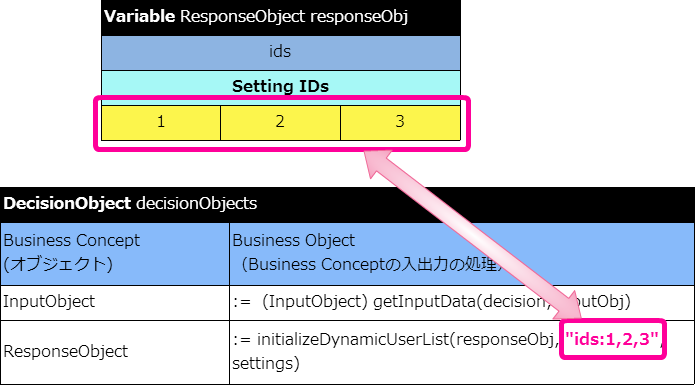Click the upper arrowhead pointing at the ID cells
This screenshot has width=695, height=385.
pos(377,162)
